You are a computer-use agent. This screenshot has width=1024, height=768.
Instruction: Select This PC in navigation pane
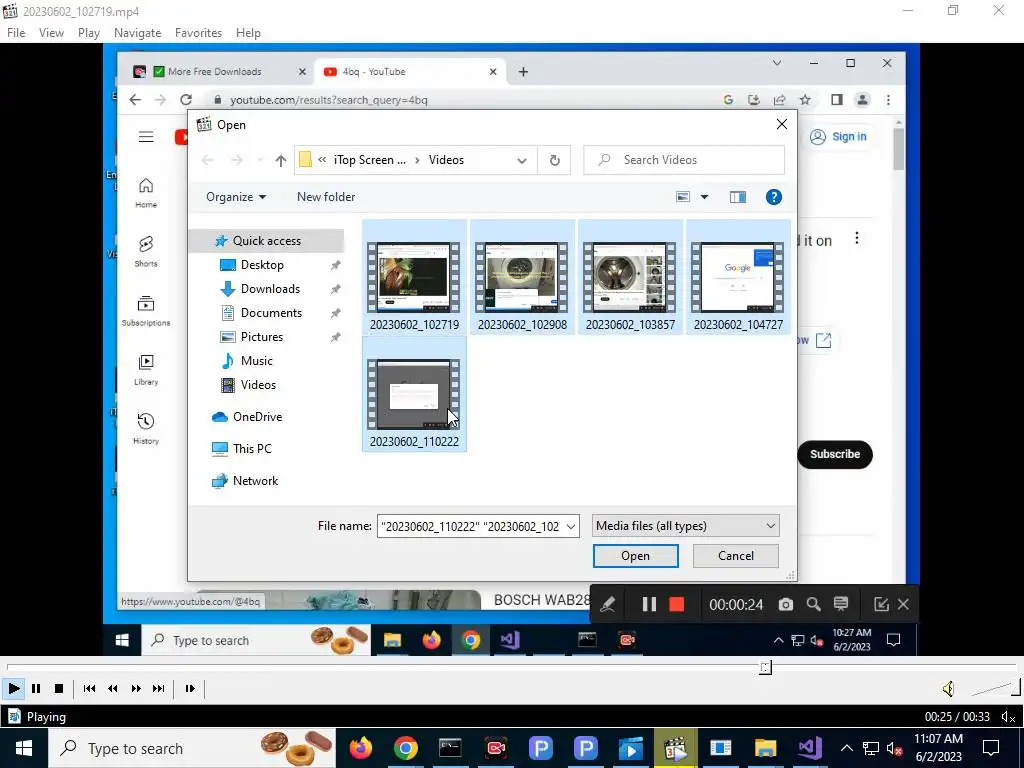[252, 449]
